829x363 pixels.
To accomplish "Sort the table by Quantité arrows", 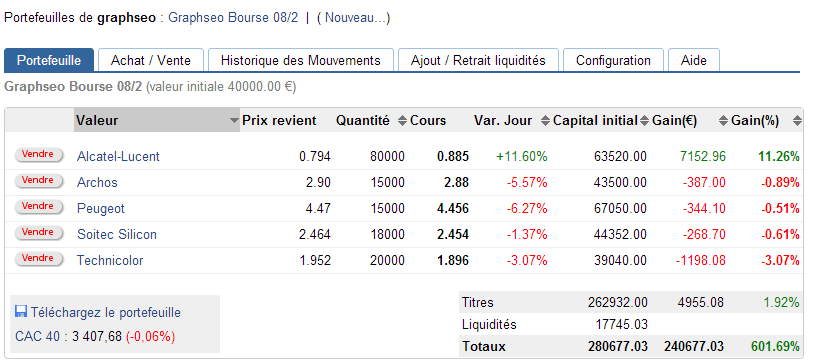I will tap(403, 121).
